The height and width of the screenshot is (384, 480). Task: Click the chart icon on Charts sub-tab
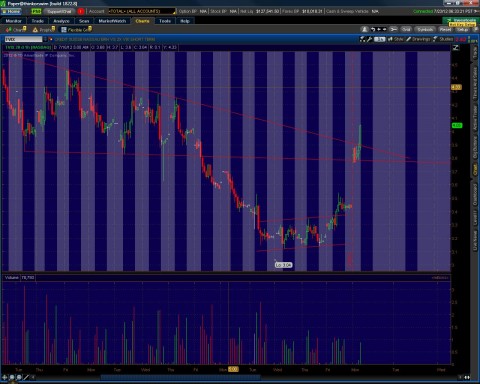8,30
